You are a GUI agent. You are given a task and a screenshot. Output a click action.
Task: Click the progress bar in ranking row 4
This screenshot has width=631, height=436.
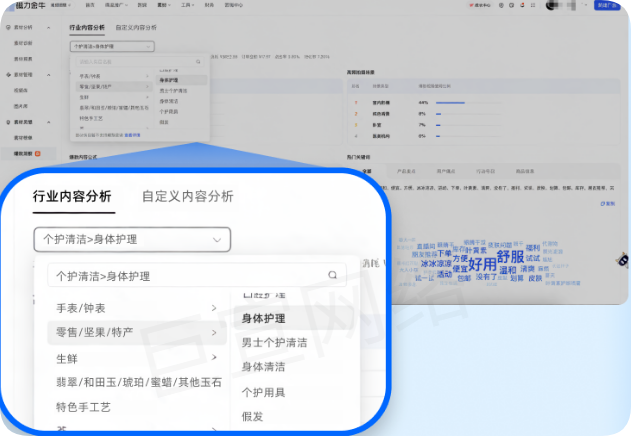[438, 136]
